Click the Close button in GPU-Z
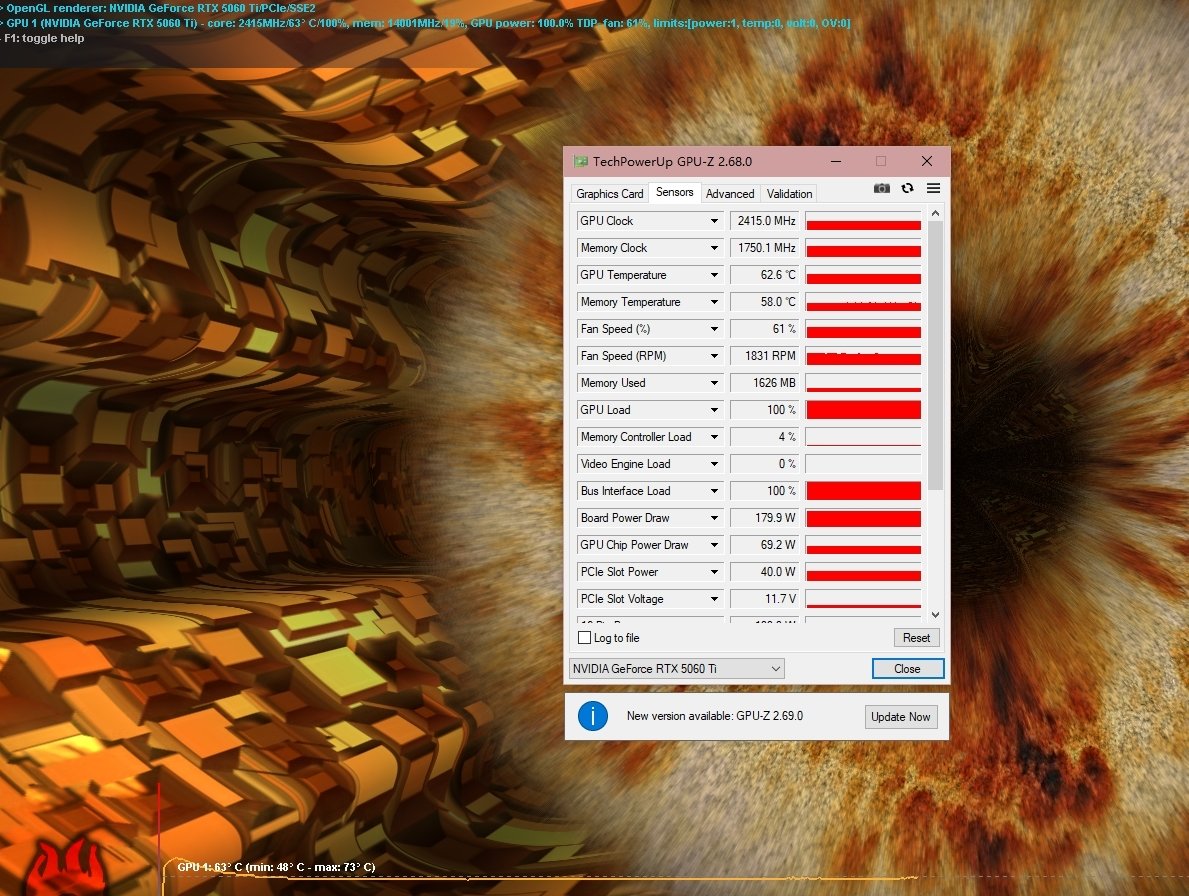 click(908, 669)
